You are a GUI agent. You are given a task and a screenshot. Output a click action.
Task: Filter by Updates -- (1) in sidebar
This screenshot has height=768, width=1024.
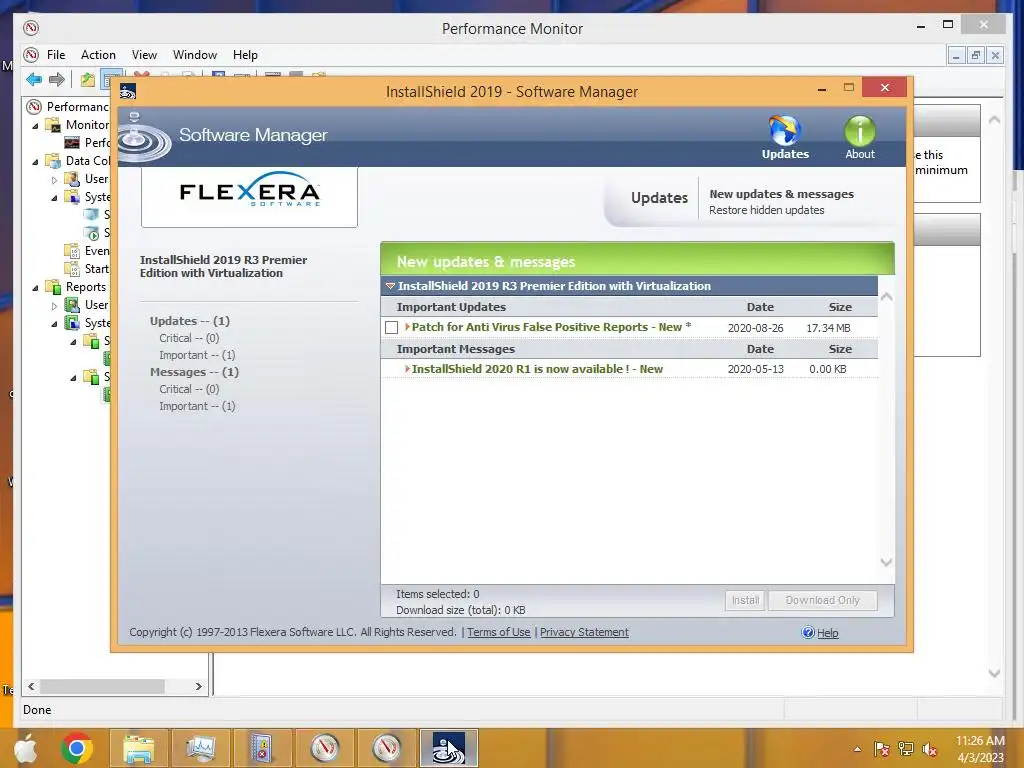tap(189, 321)
